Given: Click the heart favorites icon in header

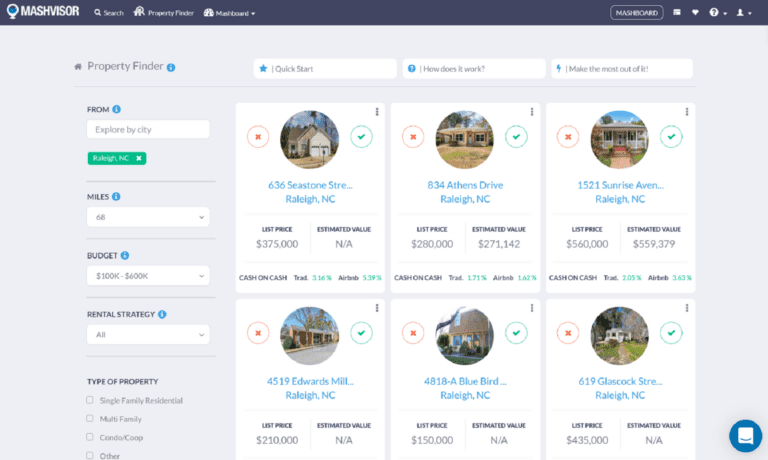Looking at the screenshot, I should 695,13.
